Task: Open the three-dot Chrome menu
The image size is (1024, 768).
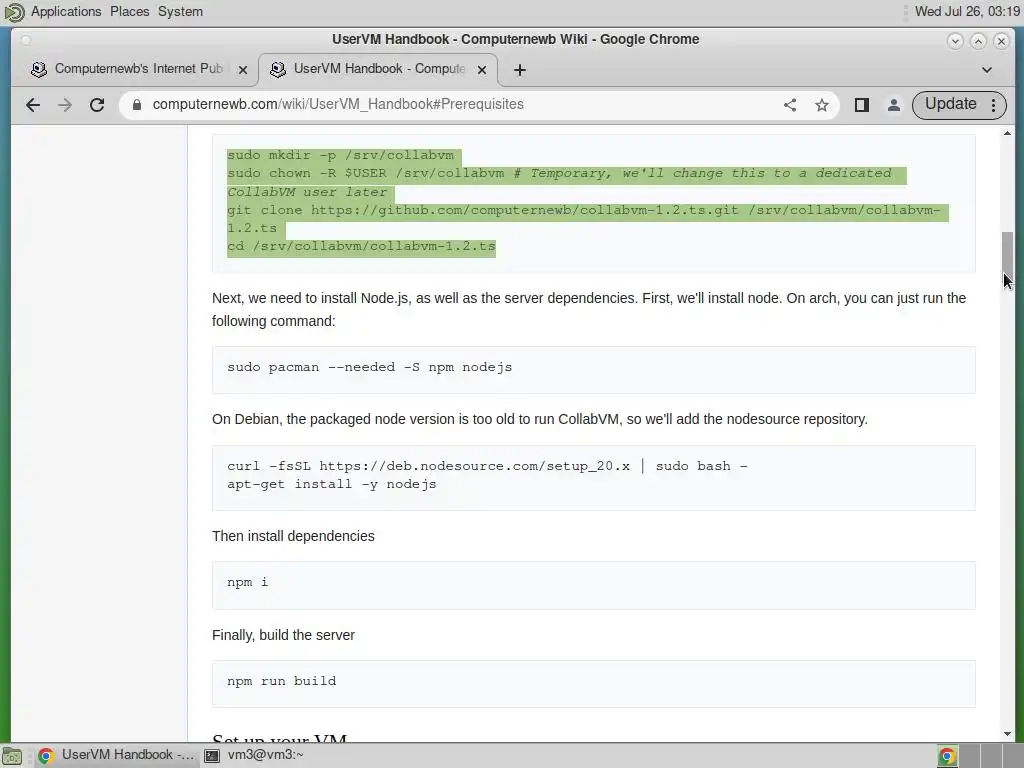Action: pyautogui.click(x=993, y=104)
